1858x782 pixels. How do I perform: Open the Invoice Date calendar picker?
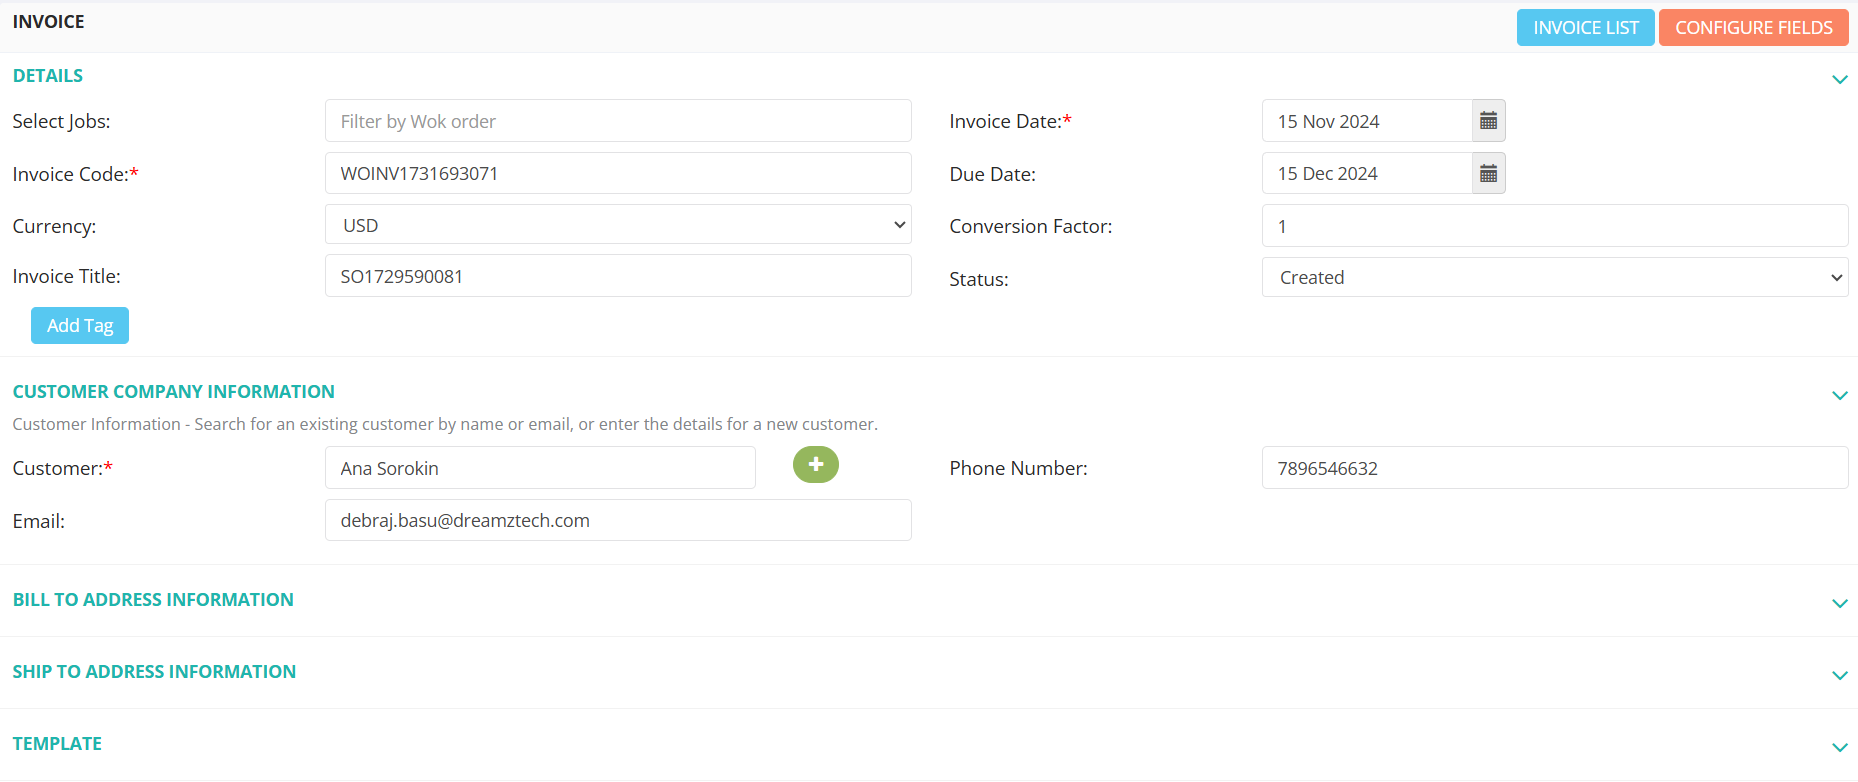(x=1488, y=121)
